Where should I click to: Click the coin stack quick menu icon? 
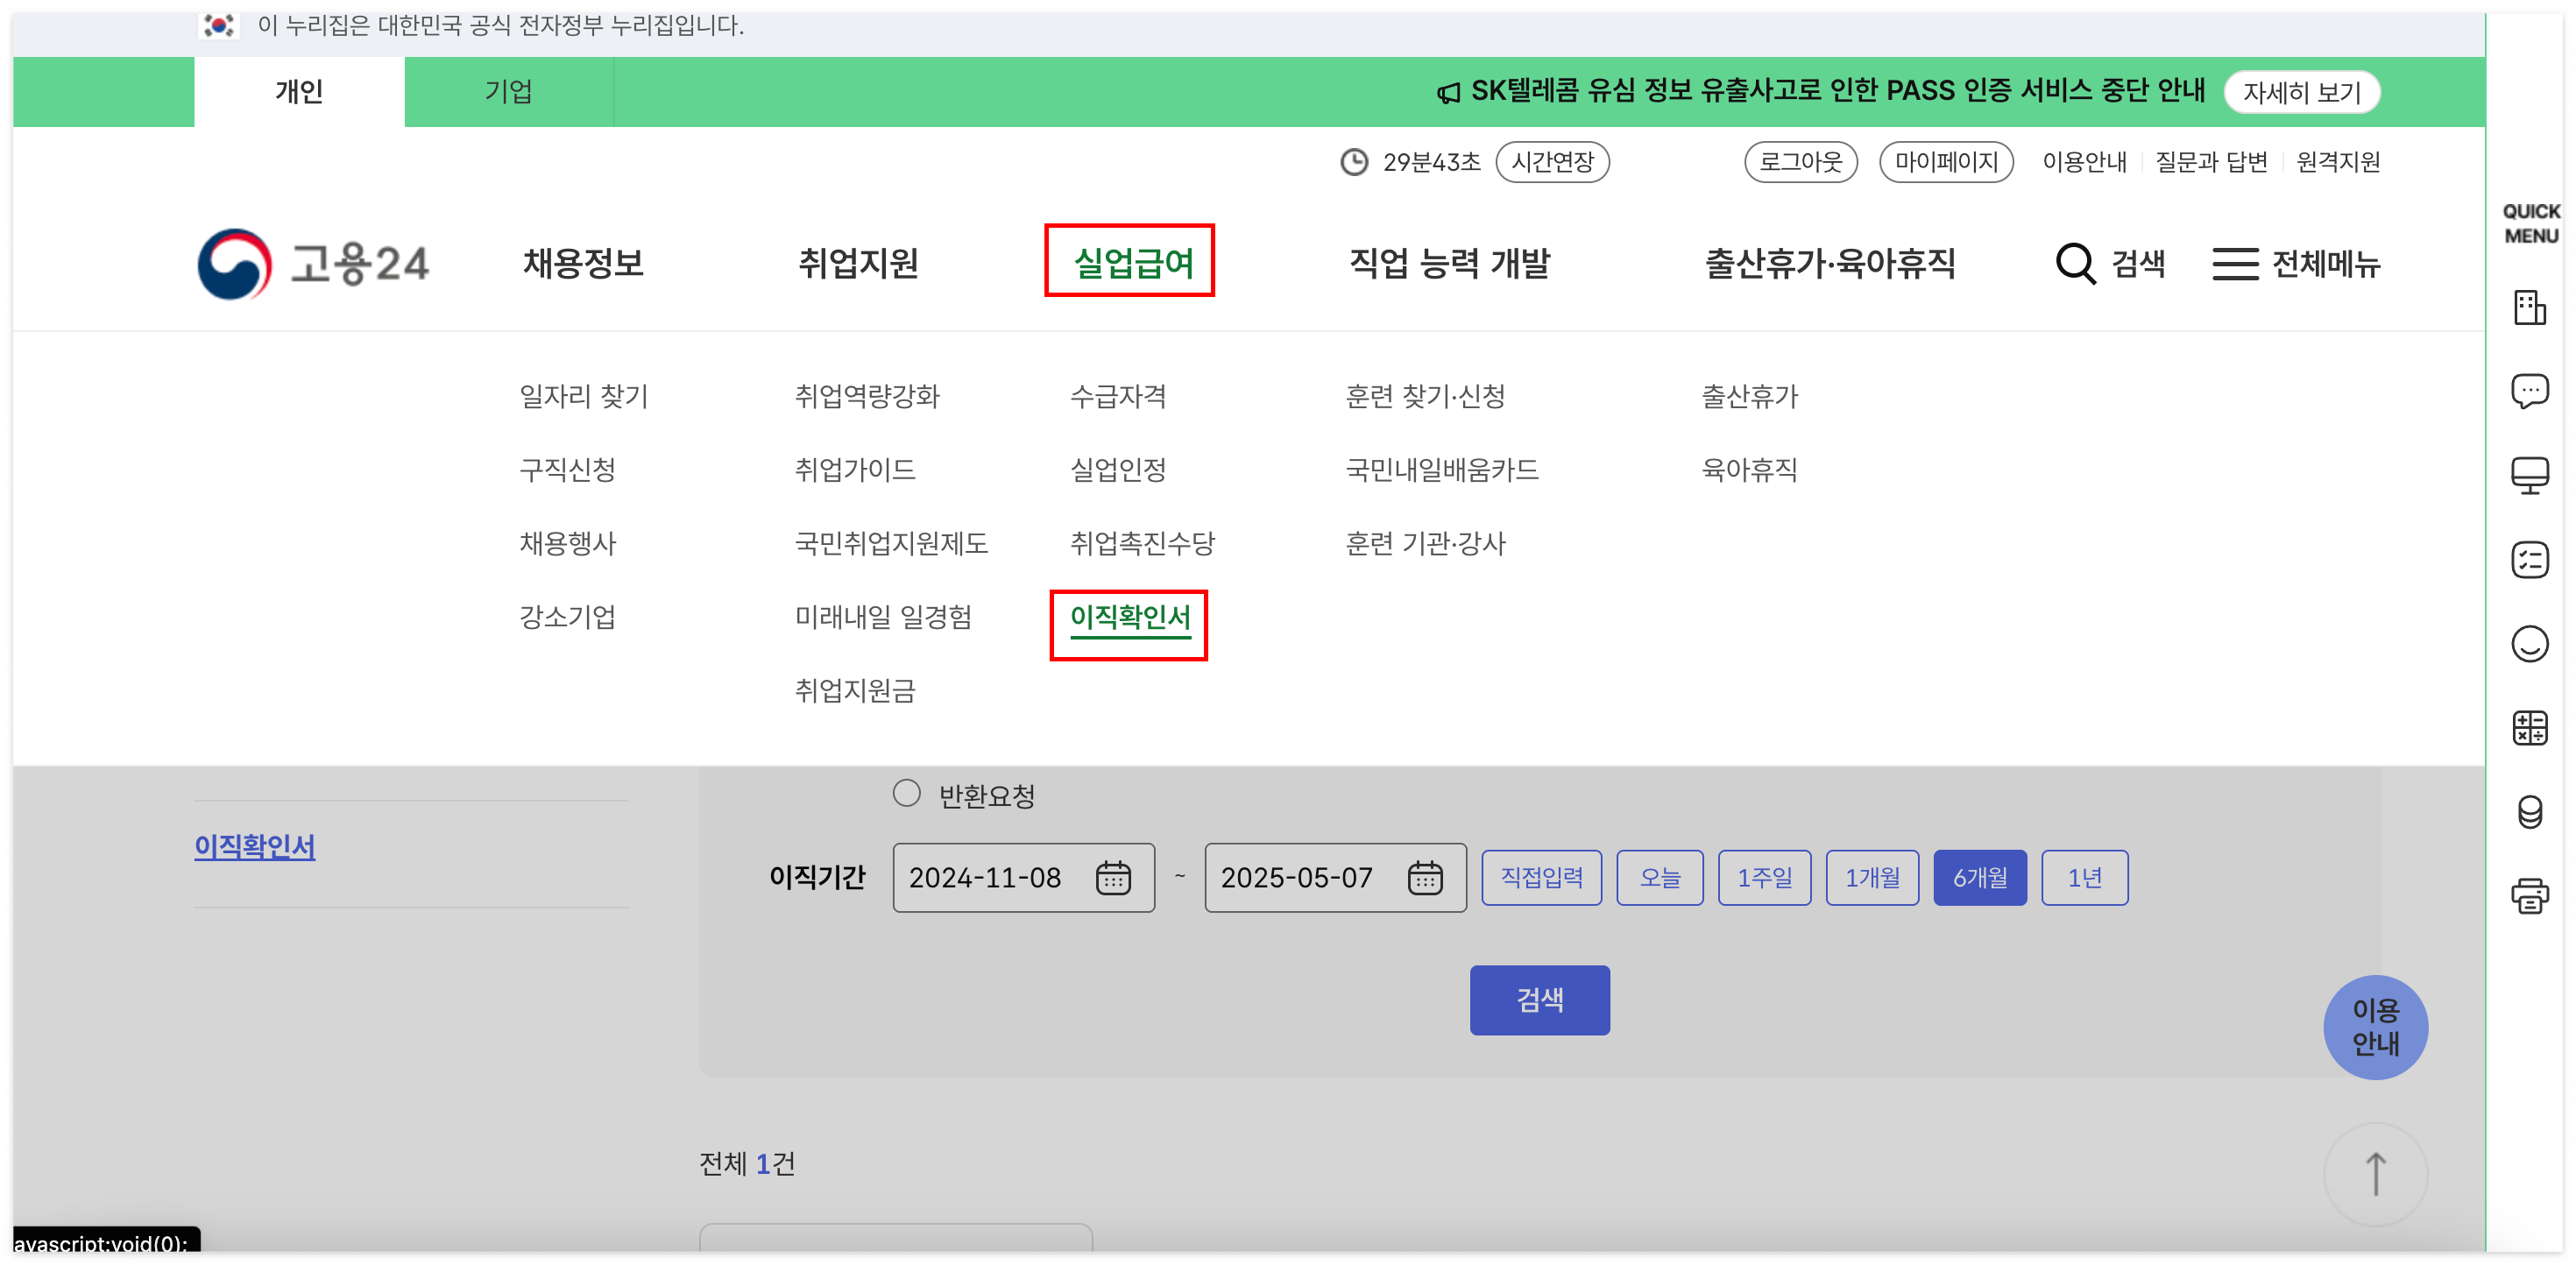pos(2529,812)
